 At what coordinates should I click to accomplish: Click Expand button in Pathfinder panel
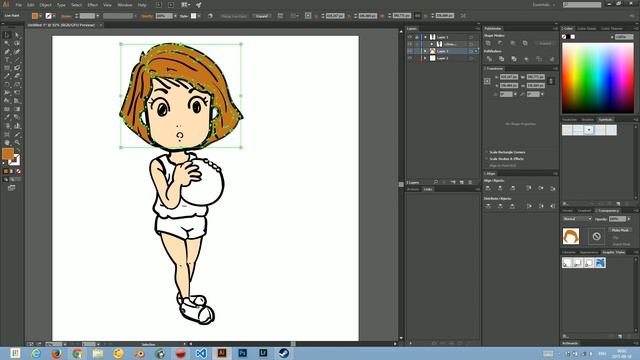coord(545,43)
